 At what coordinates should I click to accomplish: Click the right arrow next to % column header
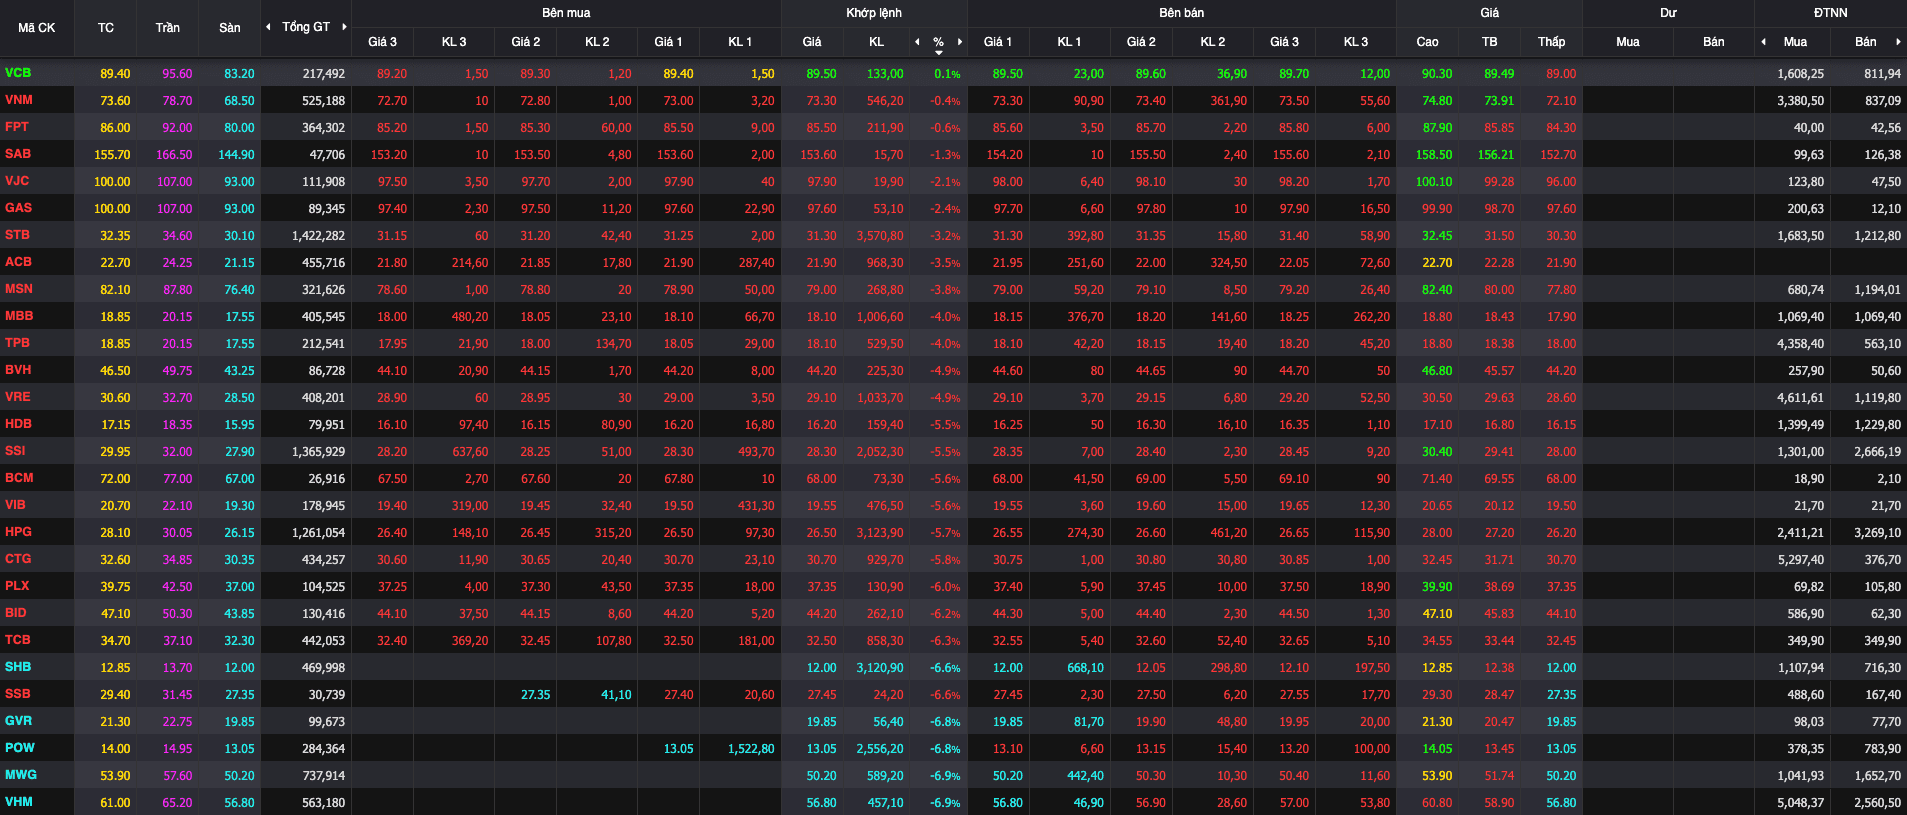click(x=960, y=42)
